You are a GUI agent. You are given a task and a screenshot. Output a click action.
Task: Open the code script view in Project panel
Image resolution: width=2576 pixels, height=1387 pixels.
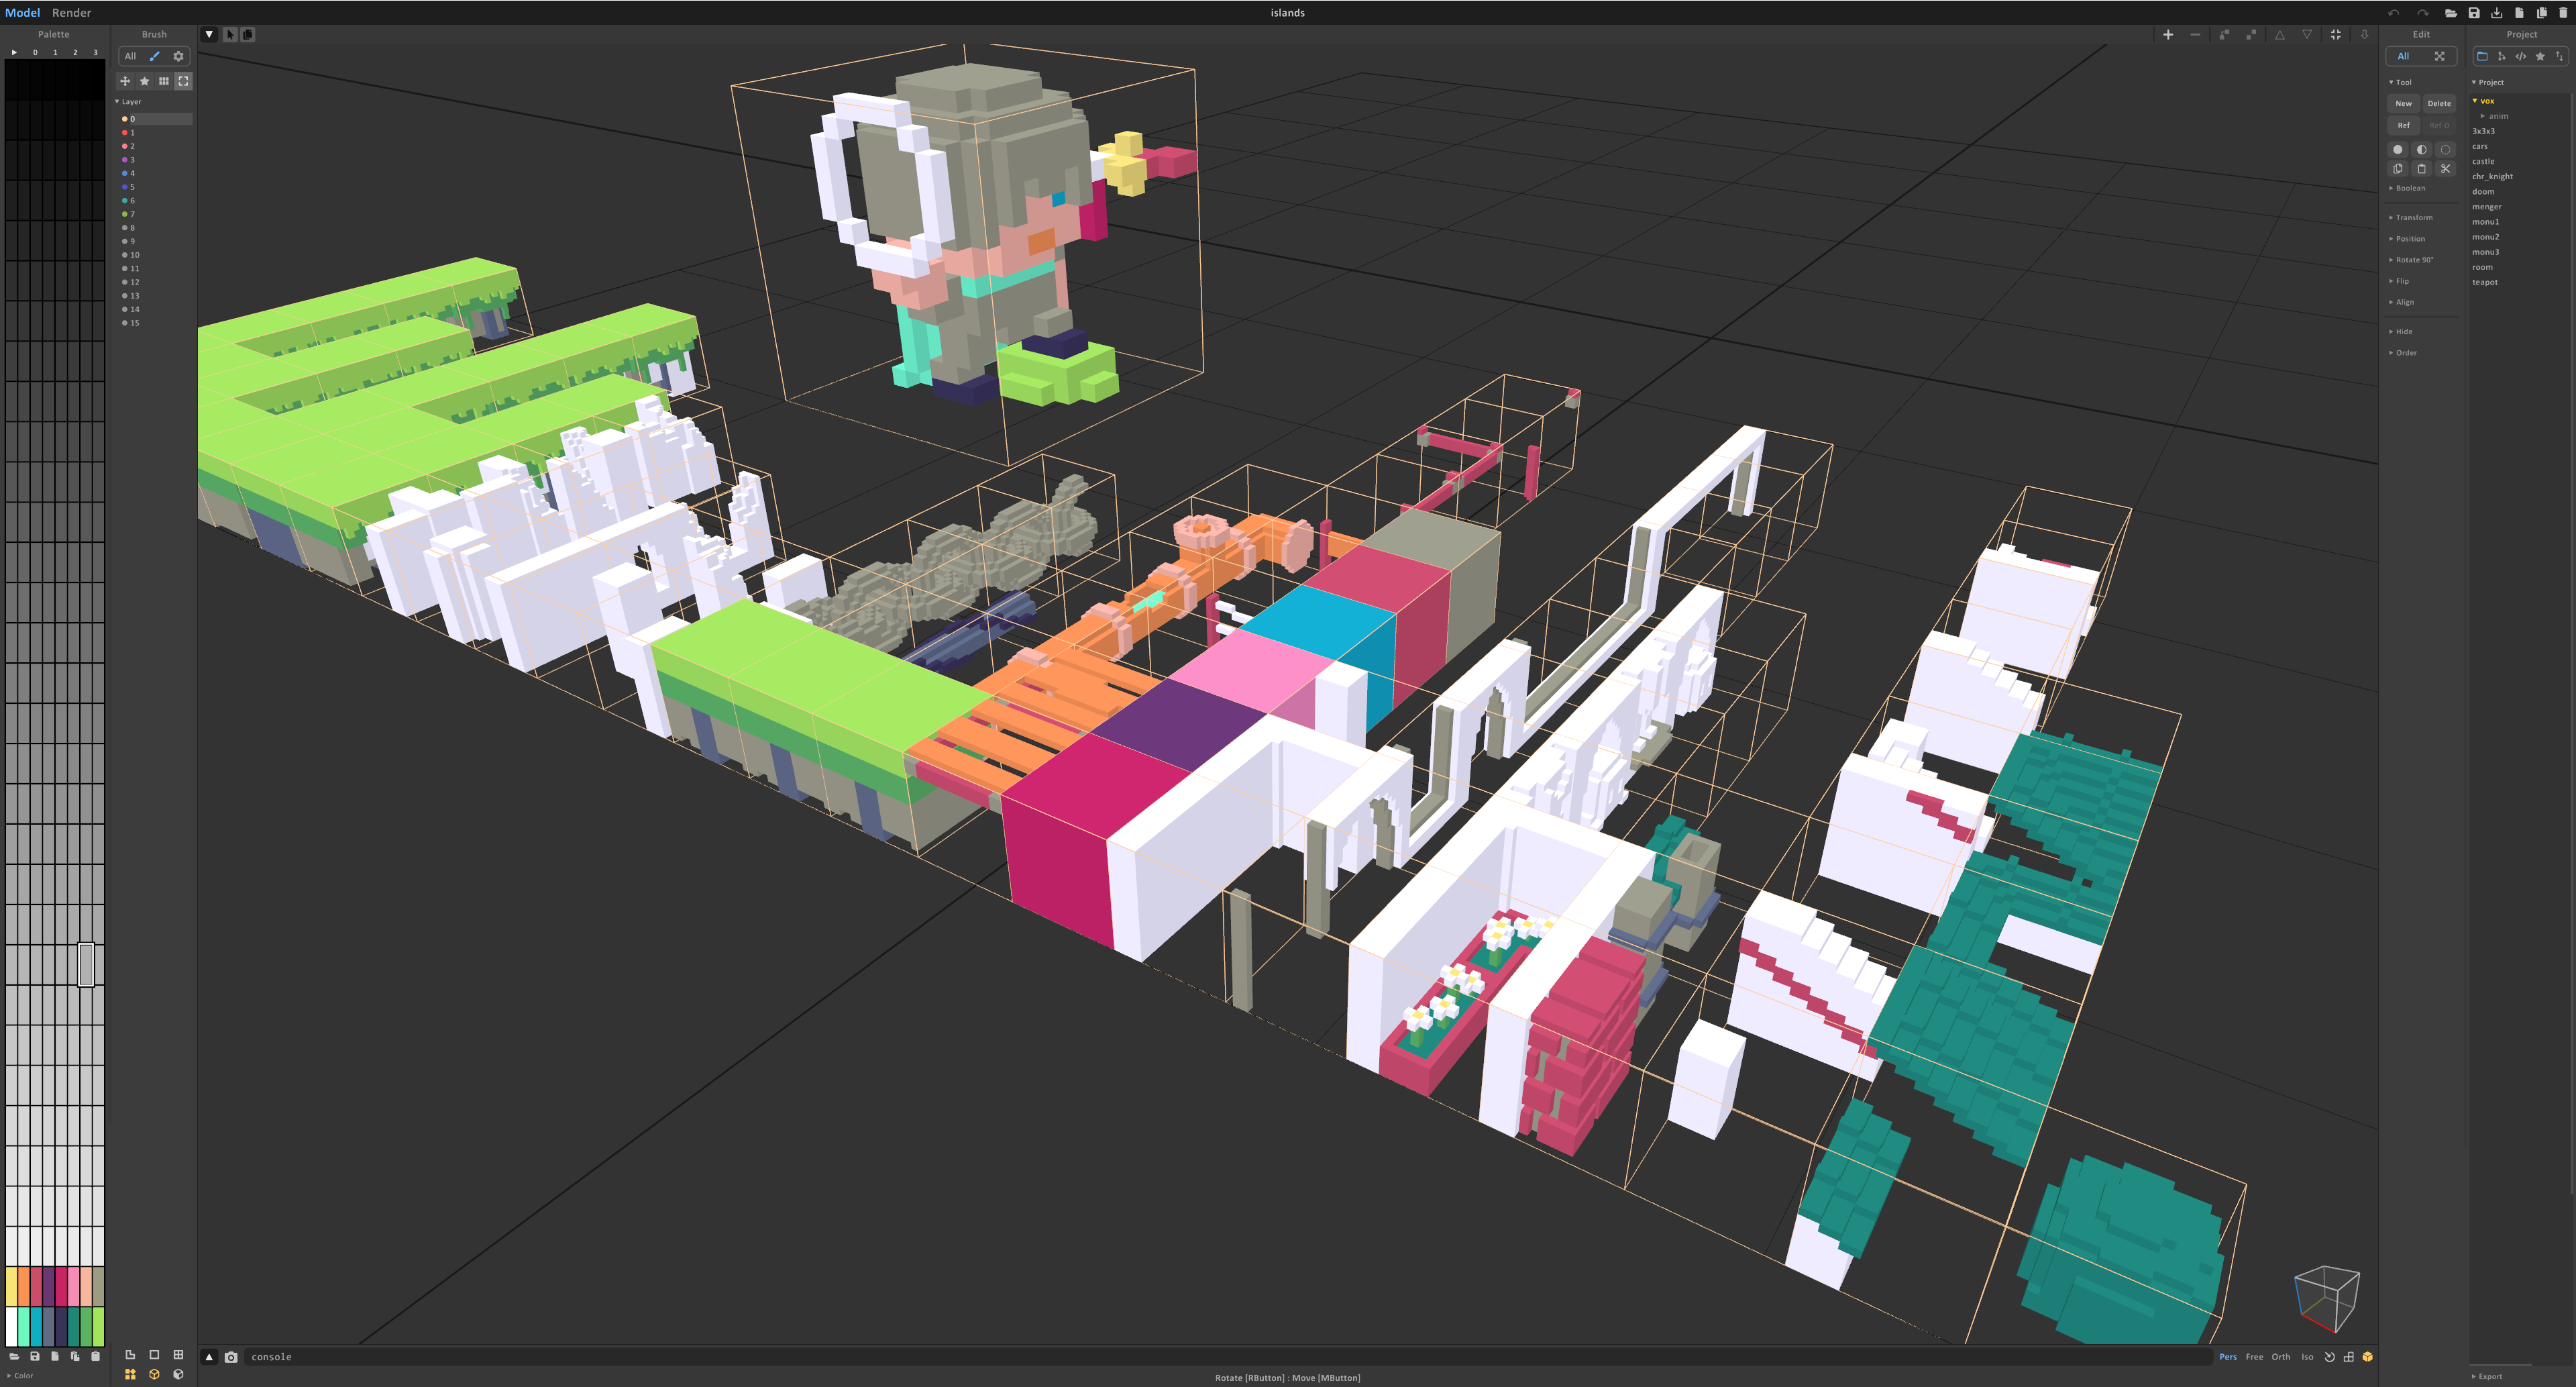click(x=2521, y=56)
